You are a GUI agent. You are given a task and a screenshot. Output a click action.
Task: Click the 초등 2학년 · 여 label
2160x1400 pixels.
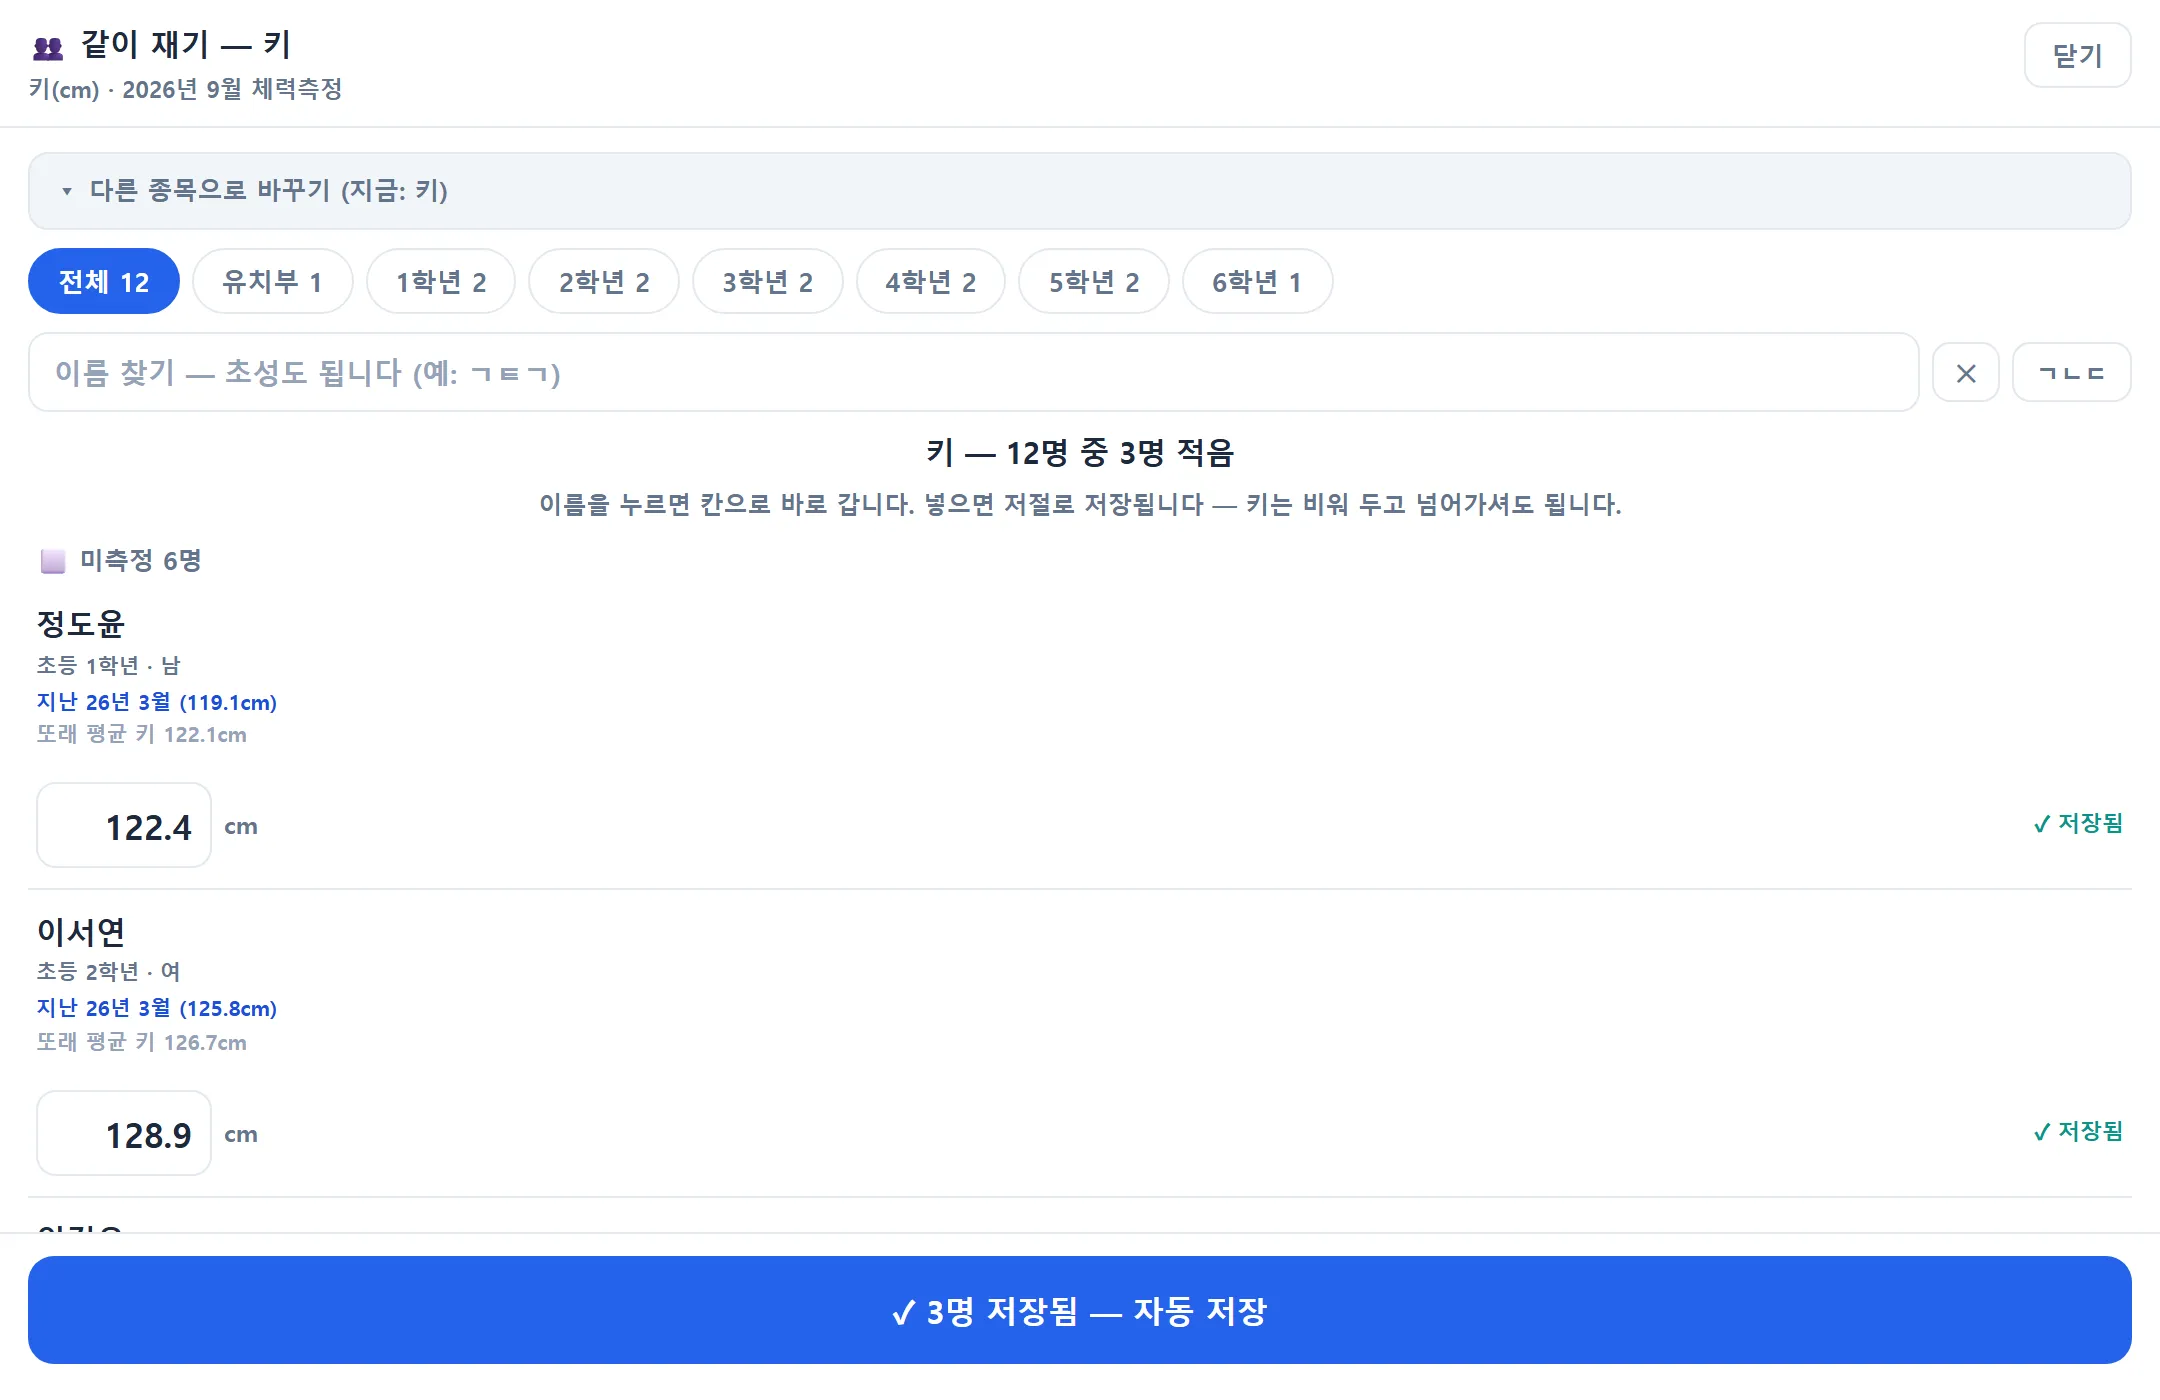coord(109,972)
